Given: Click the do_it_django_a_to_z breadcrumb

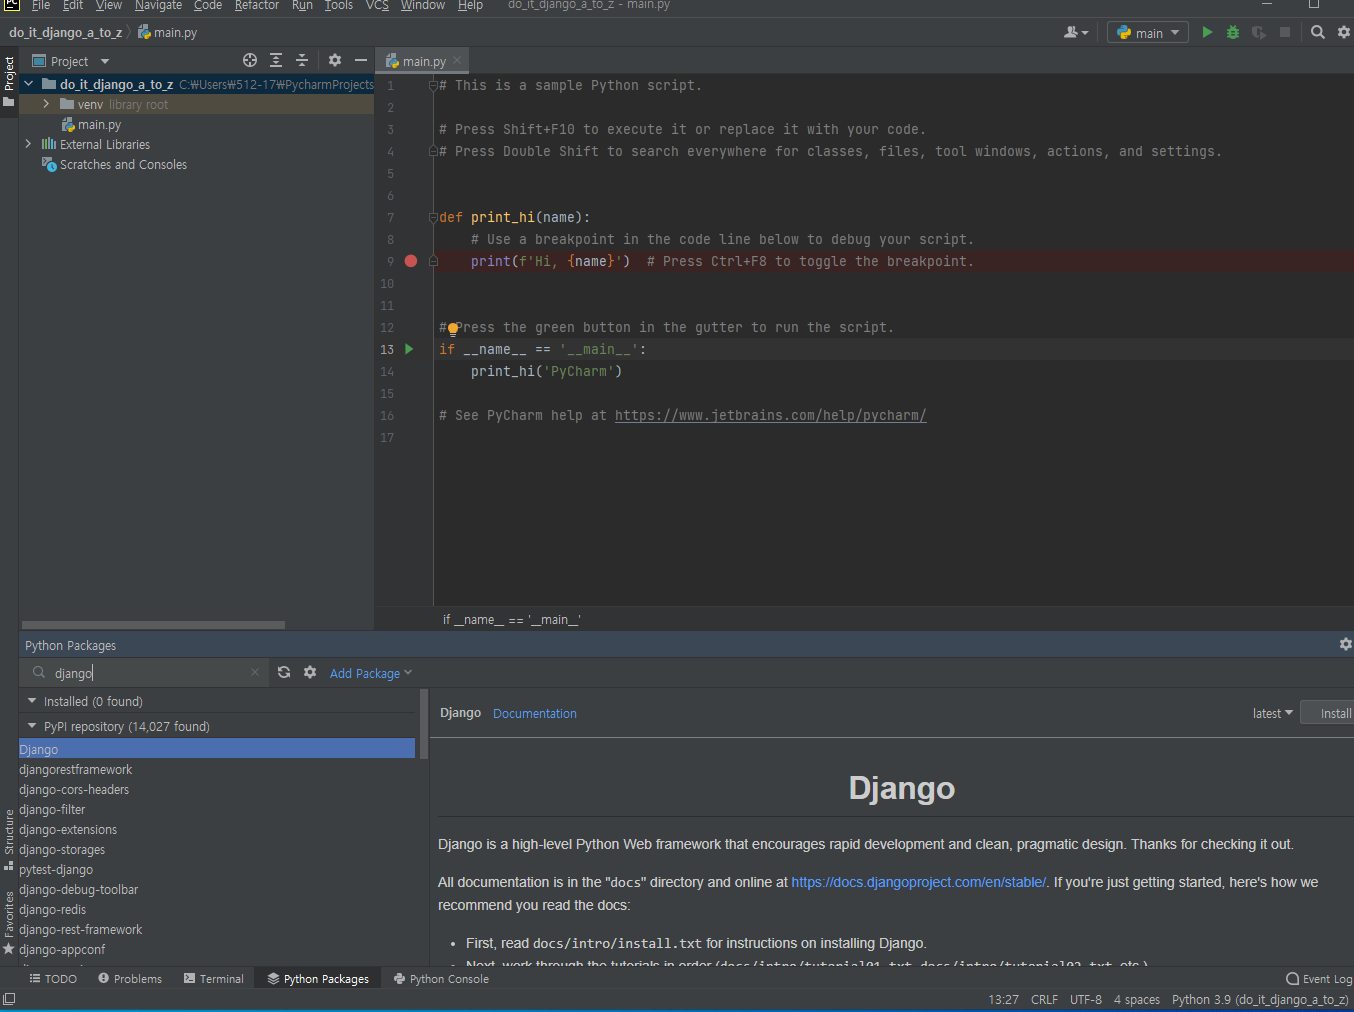Looking at the screenshot, I should (65, 33).
